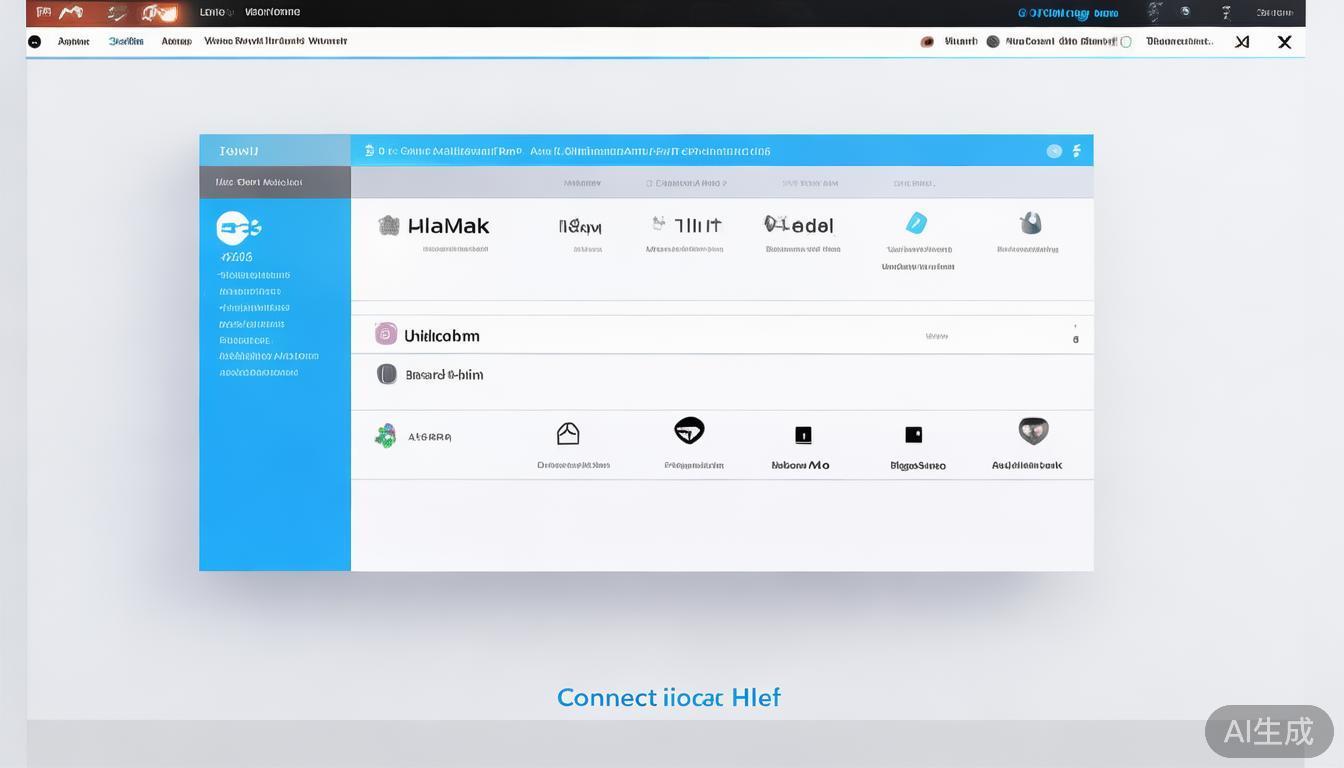Click the HlaMak app icon
The width and height of the screenshot is (1344, 768).
[388, 226]
